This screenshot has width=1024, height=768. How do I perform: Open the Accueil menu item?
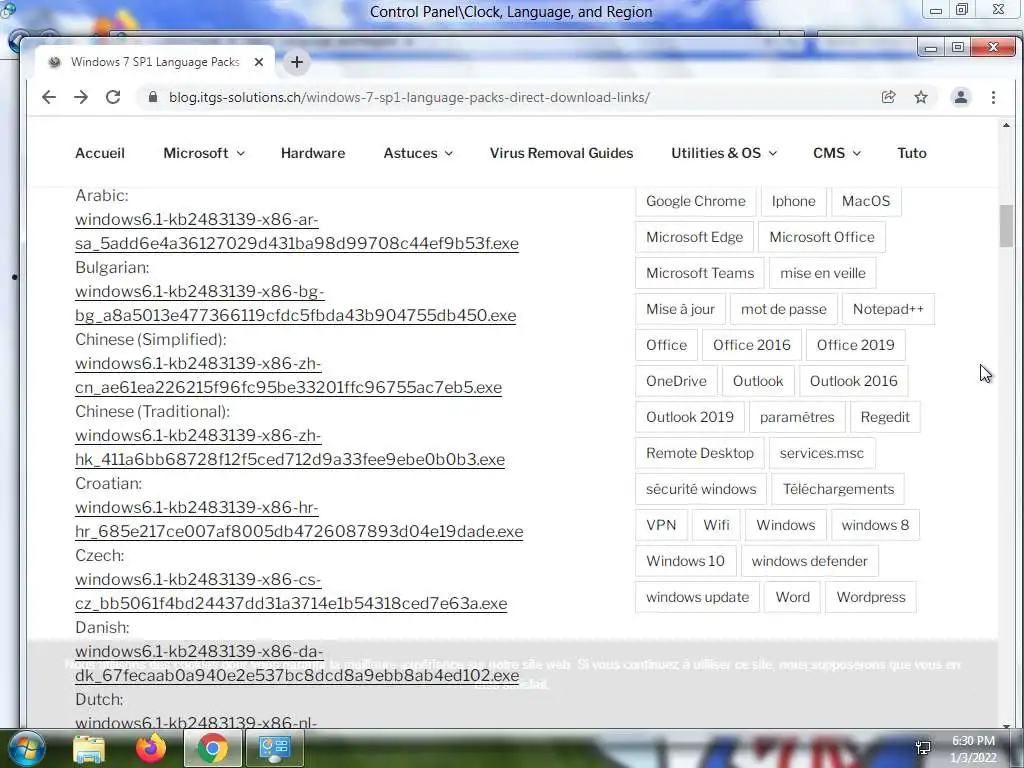[x=100, y=153]
